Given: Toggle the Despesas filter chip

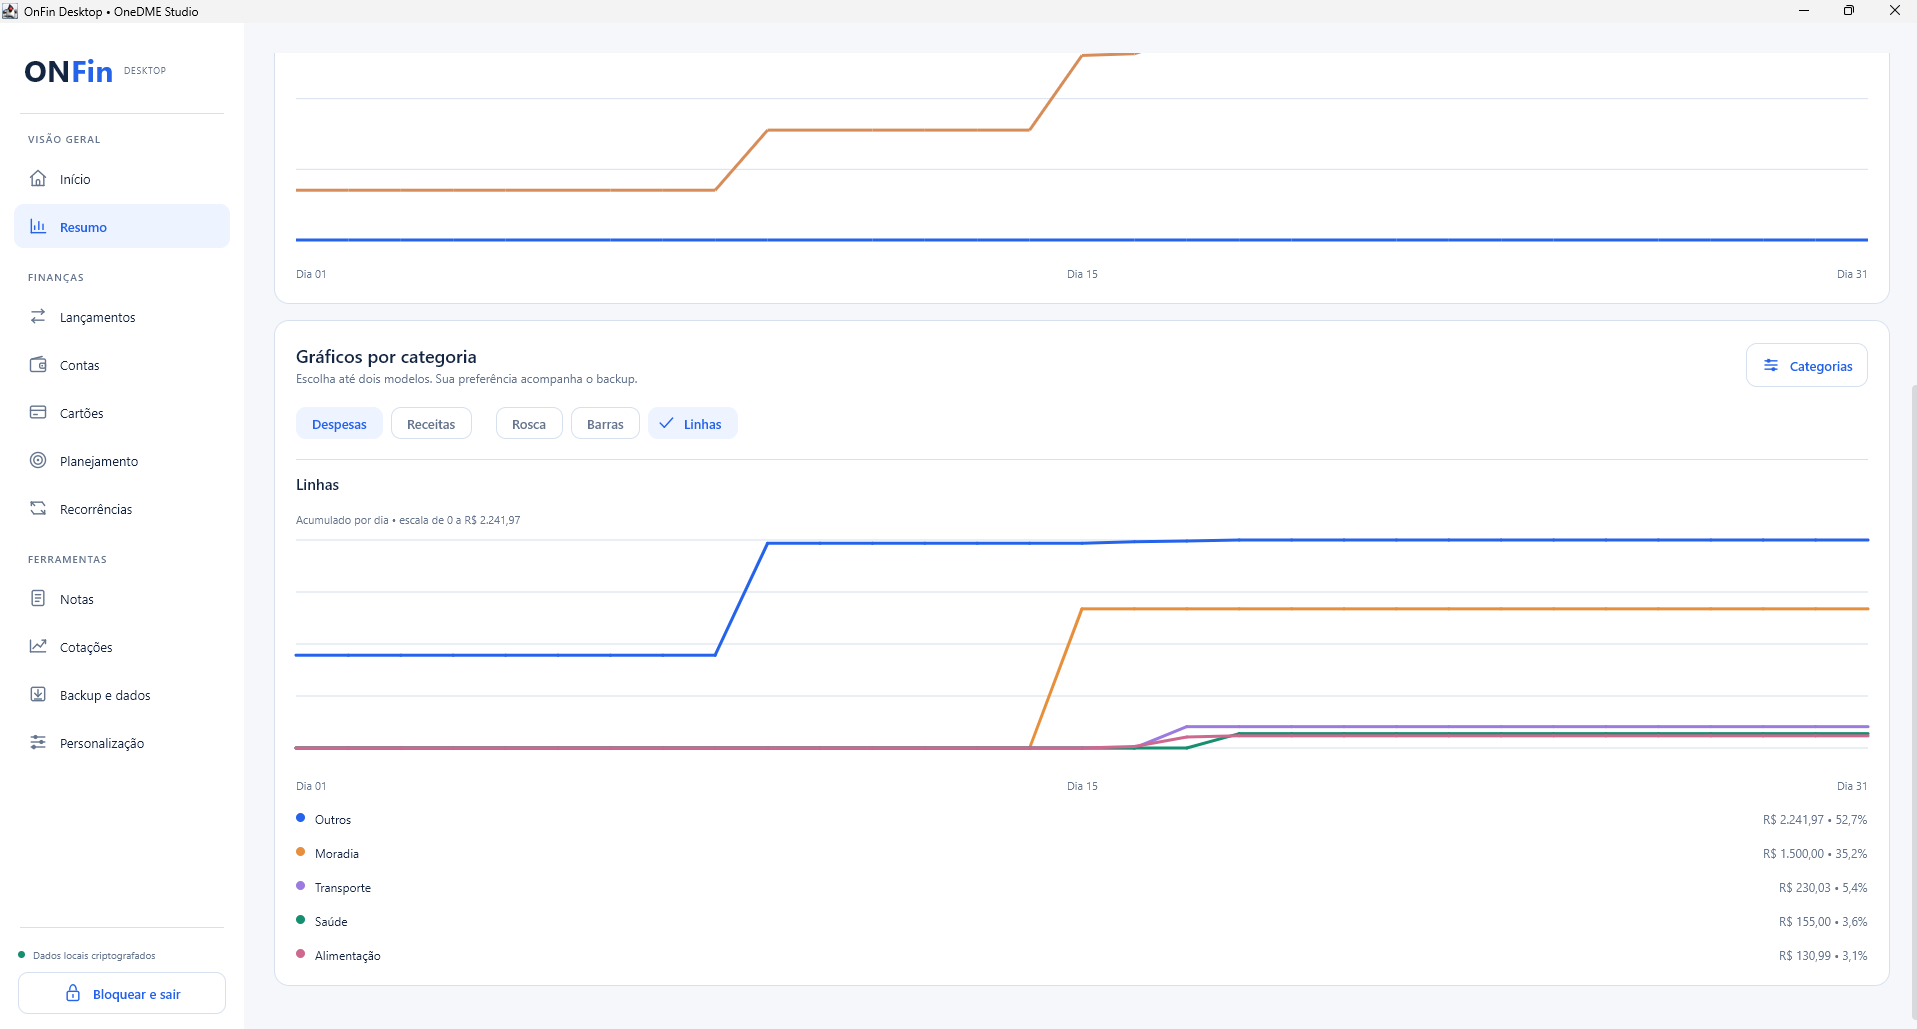Looking at the screenshot, I should [339, 424].
